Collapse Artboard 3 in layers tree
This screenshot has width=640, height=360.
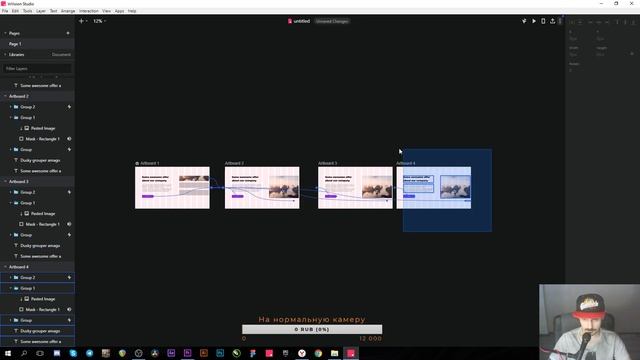click(5, 182)
